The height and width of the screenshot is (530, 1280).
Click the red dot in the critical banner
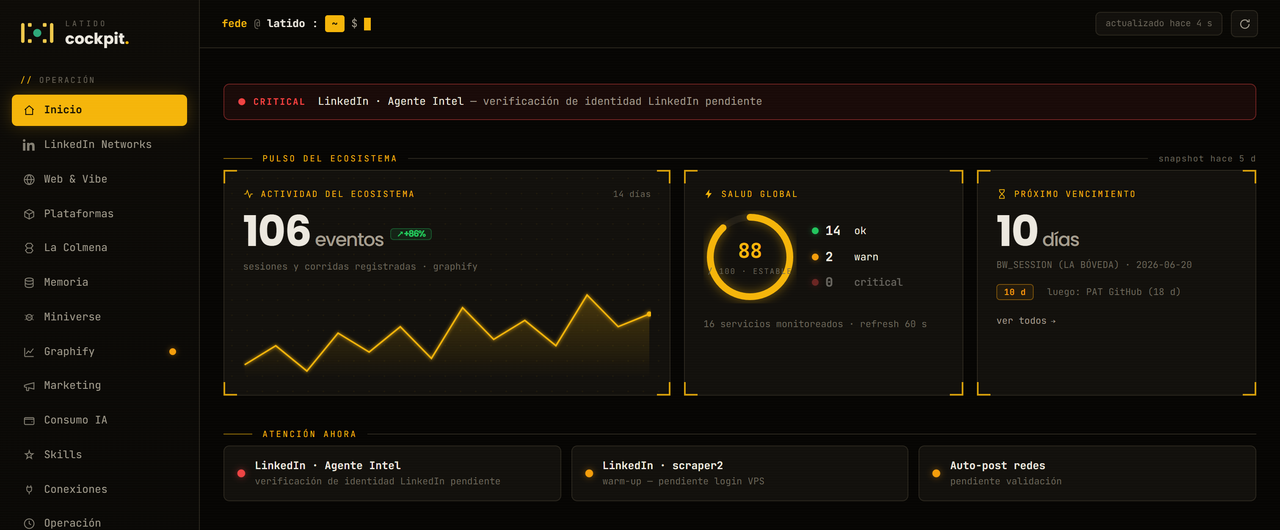point(241,102)
